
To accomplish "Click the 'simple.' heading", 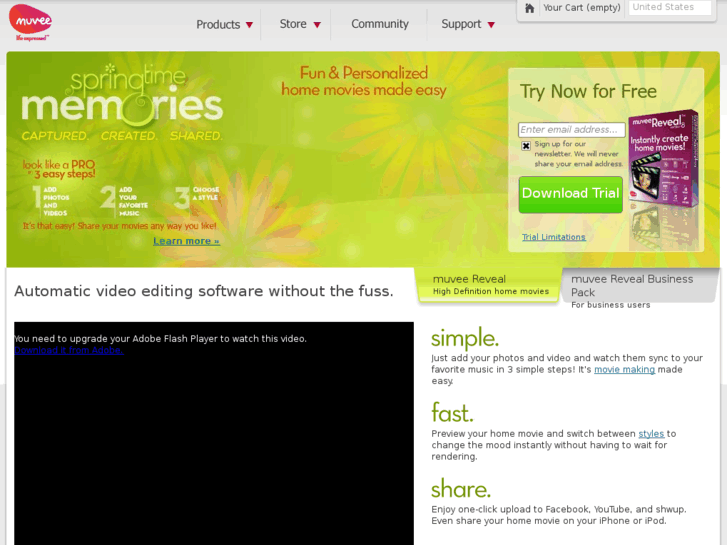I will click(x=465, y=338).
